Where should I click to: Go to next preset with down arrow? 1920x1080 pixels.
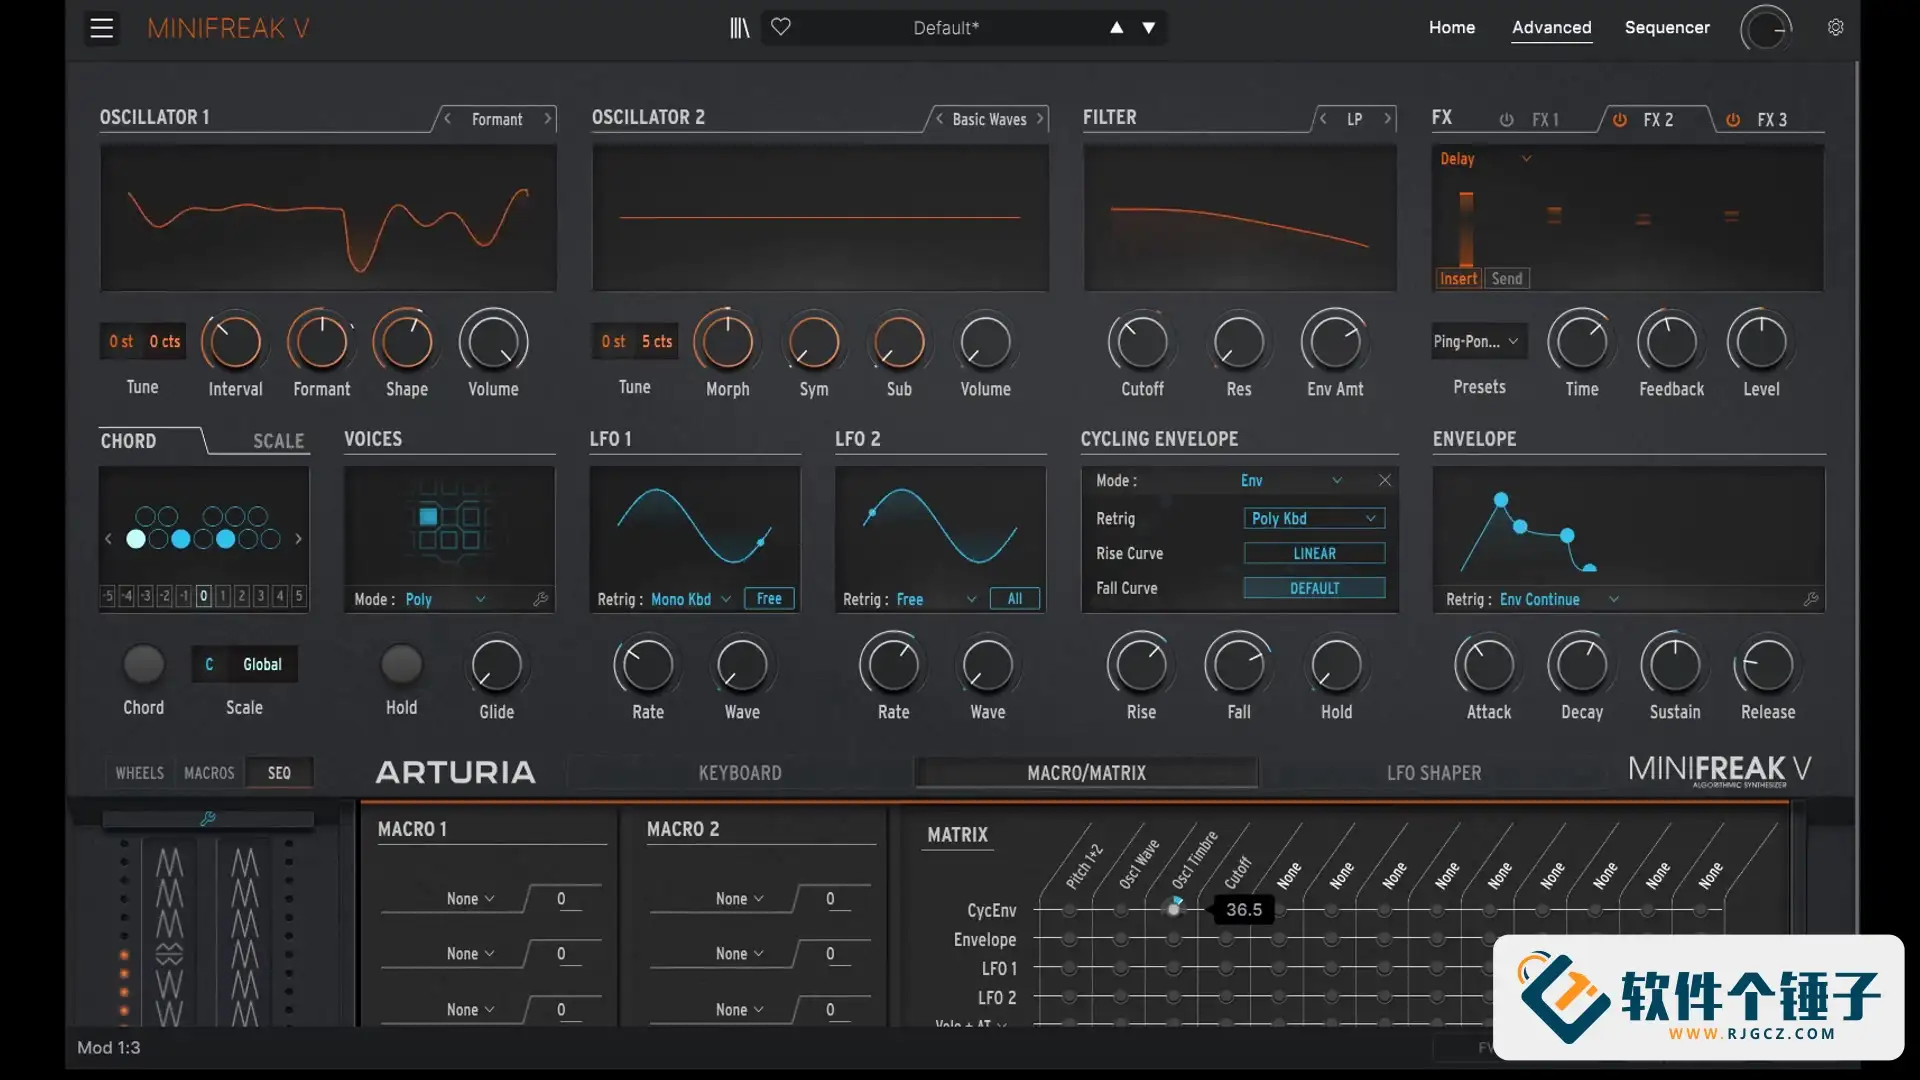point(1149,28)
